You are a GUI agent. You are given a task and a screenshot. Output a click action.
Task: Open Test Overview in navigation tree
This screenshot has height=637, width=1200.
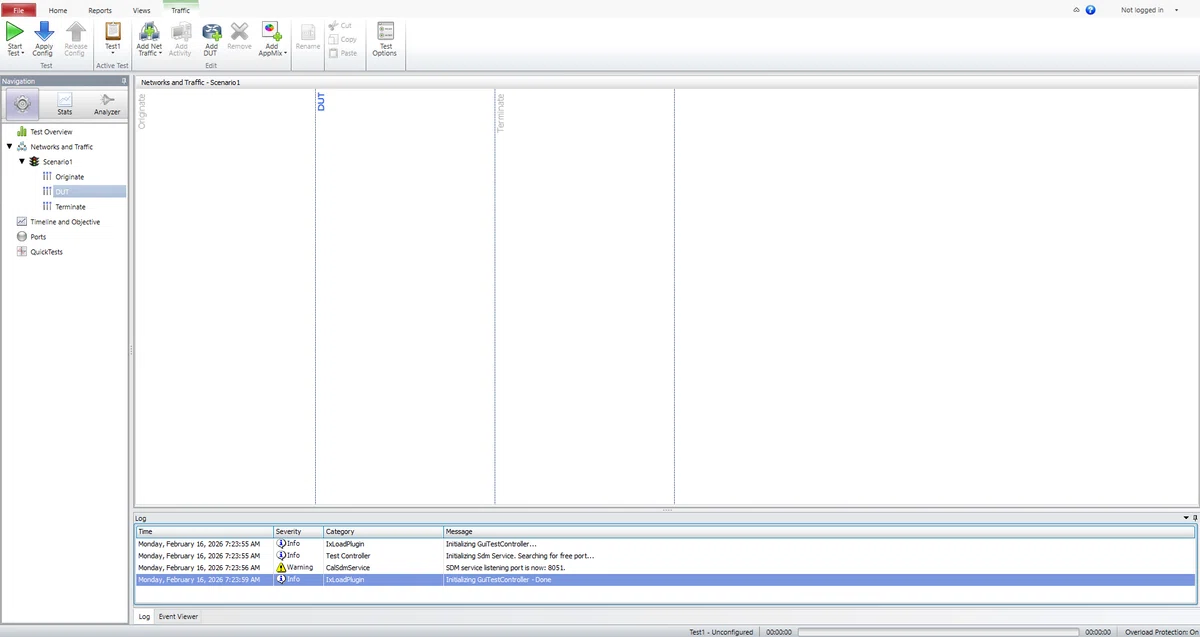coord(51,131)
